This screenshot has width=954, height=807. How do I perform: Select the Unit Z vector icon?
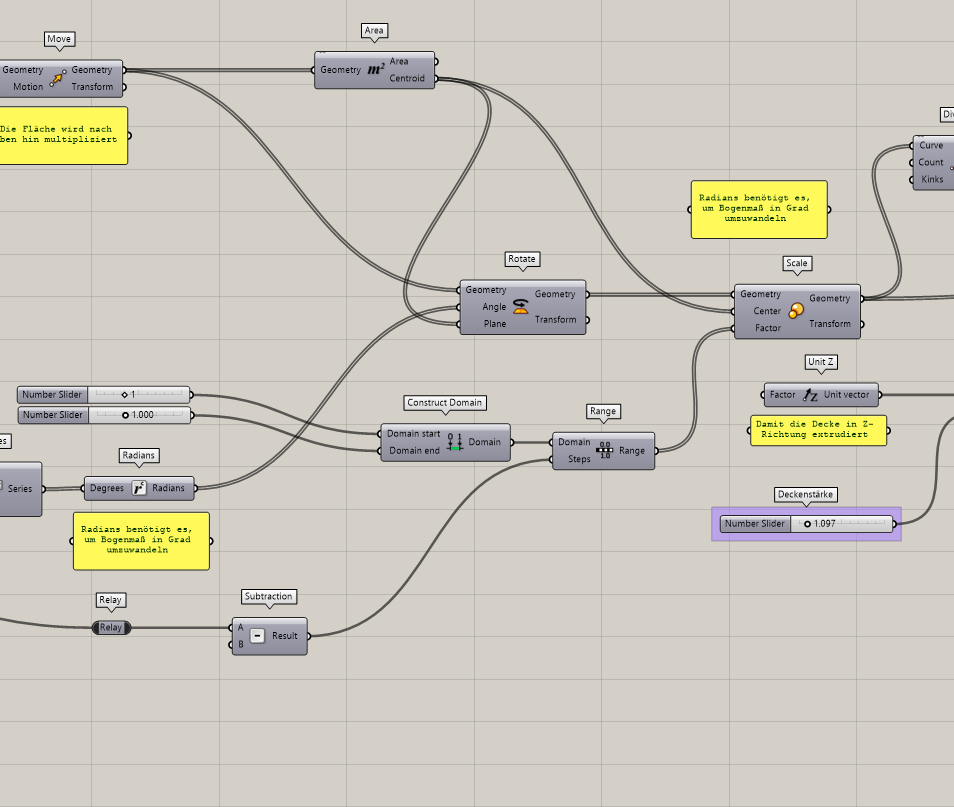[809, 394]
